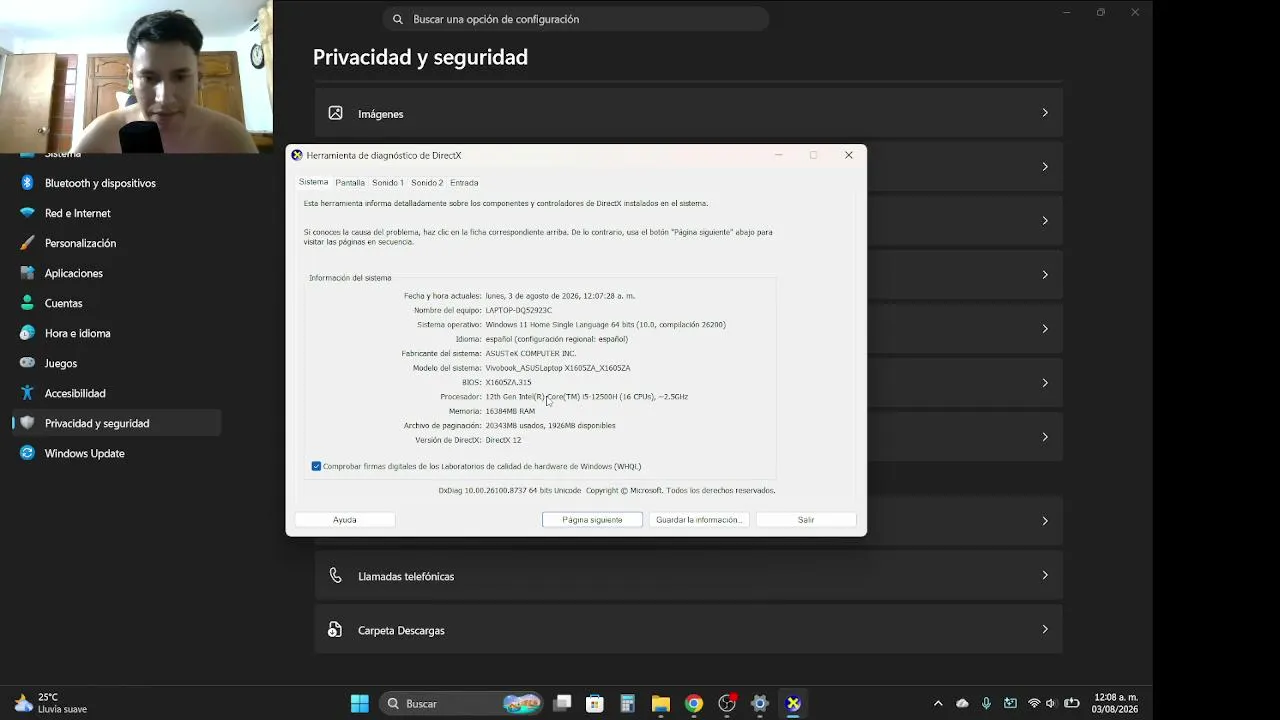This screenshot has width=1280, height=720.
Task: Click the Bluetooth y dispositivos sidebar icon
Action: 27,183
